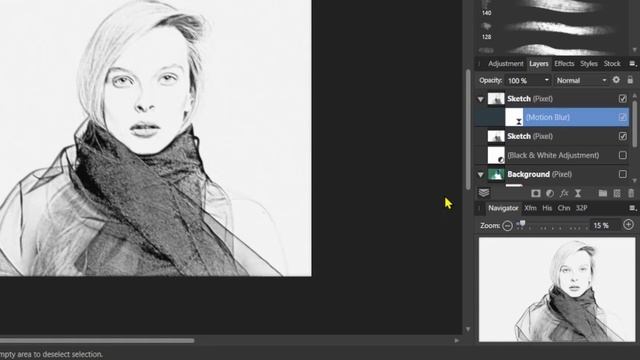Open the adjustments half-circle icon
This screenshot has height=360, width=640.
550,193
